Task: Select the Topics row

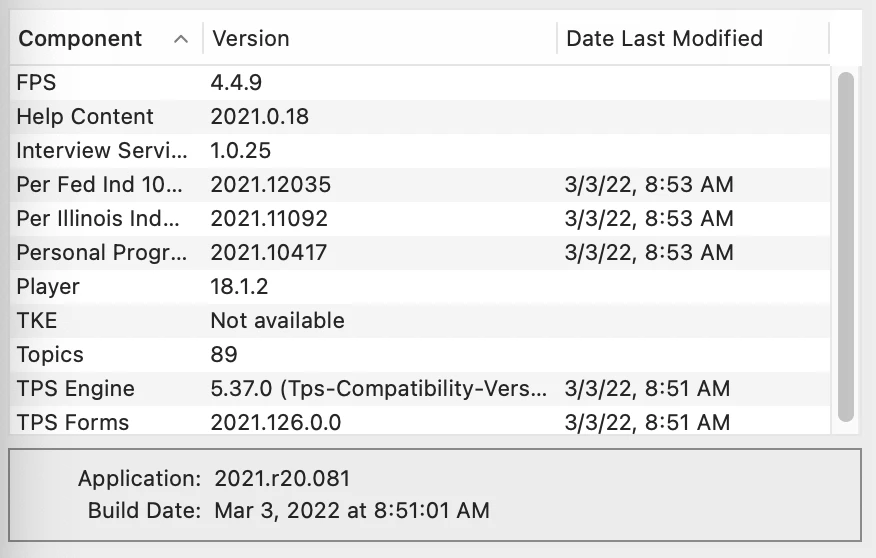Action: [x=420, y=355]
